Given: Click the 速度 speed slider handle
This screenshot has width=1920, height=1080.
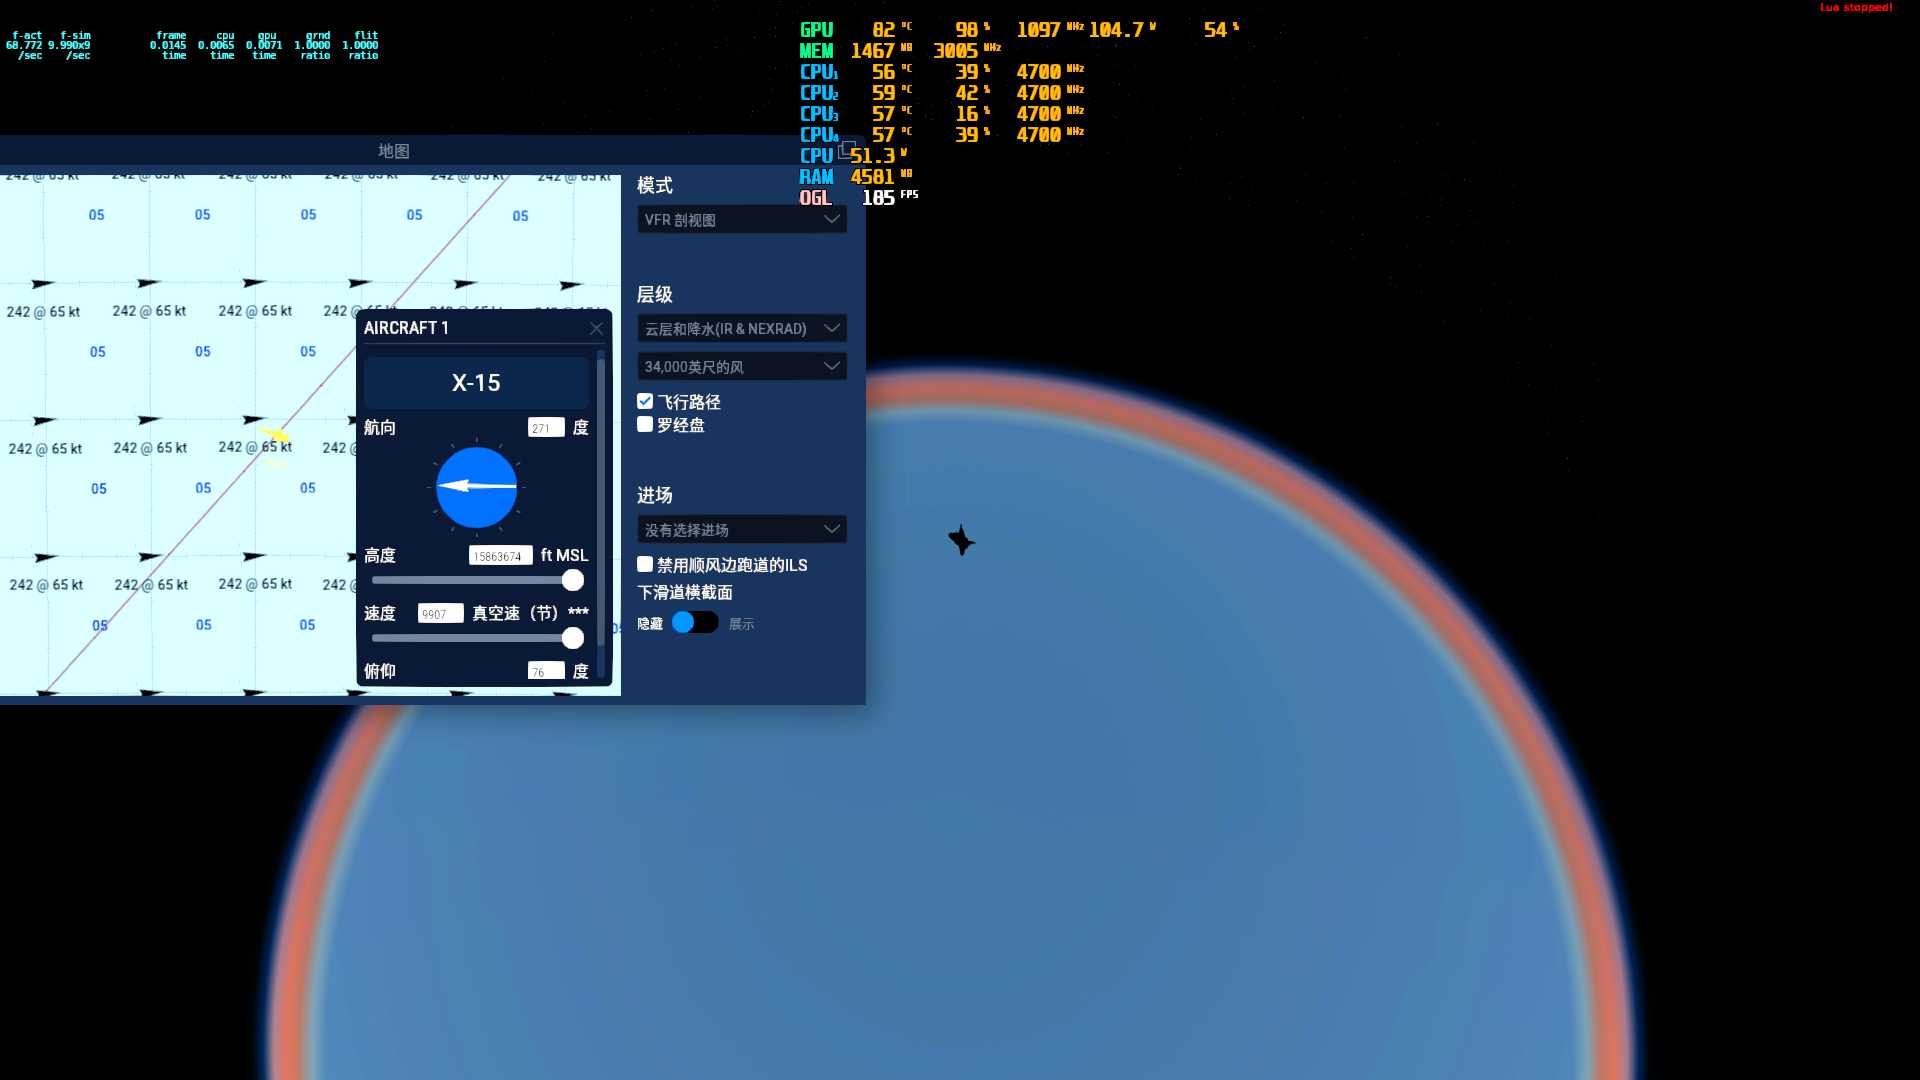Looking at the screenshot, I should click(x=573, y=638).
